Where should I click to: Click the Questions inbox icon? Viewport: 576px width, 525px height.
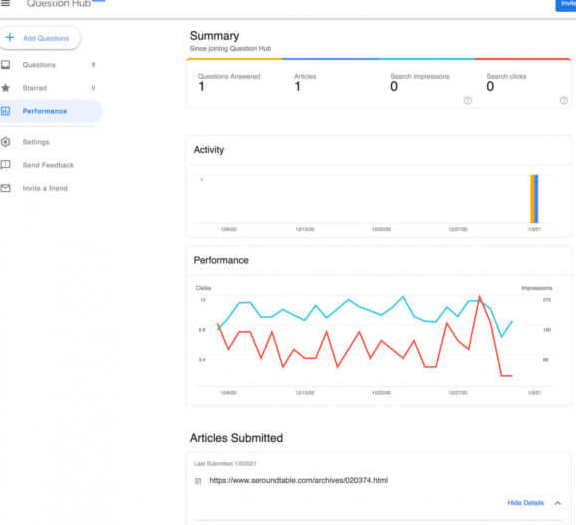click(x=6, y=65)
